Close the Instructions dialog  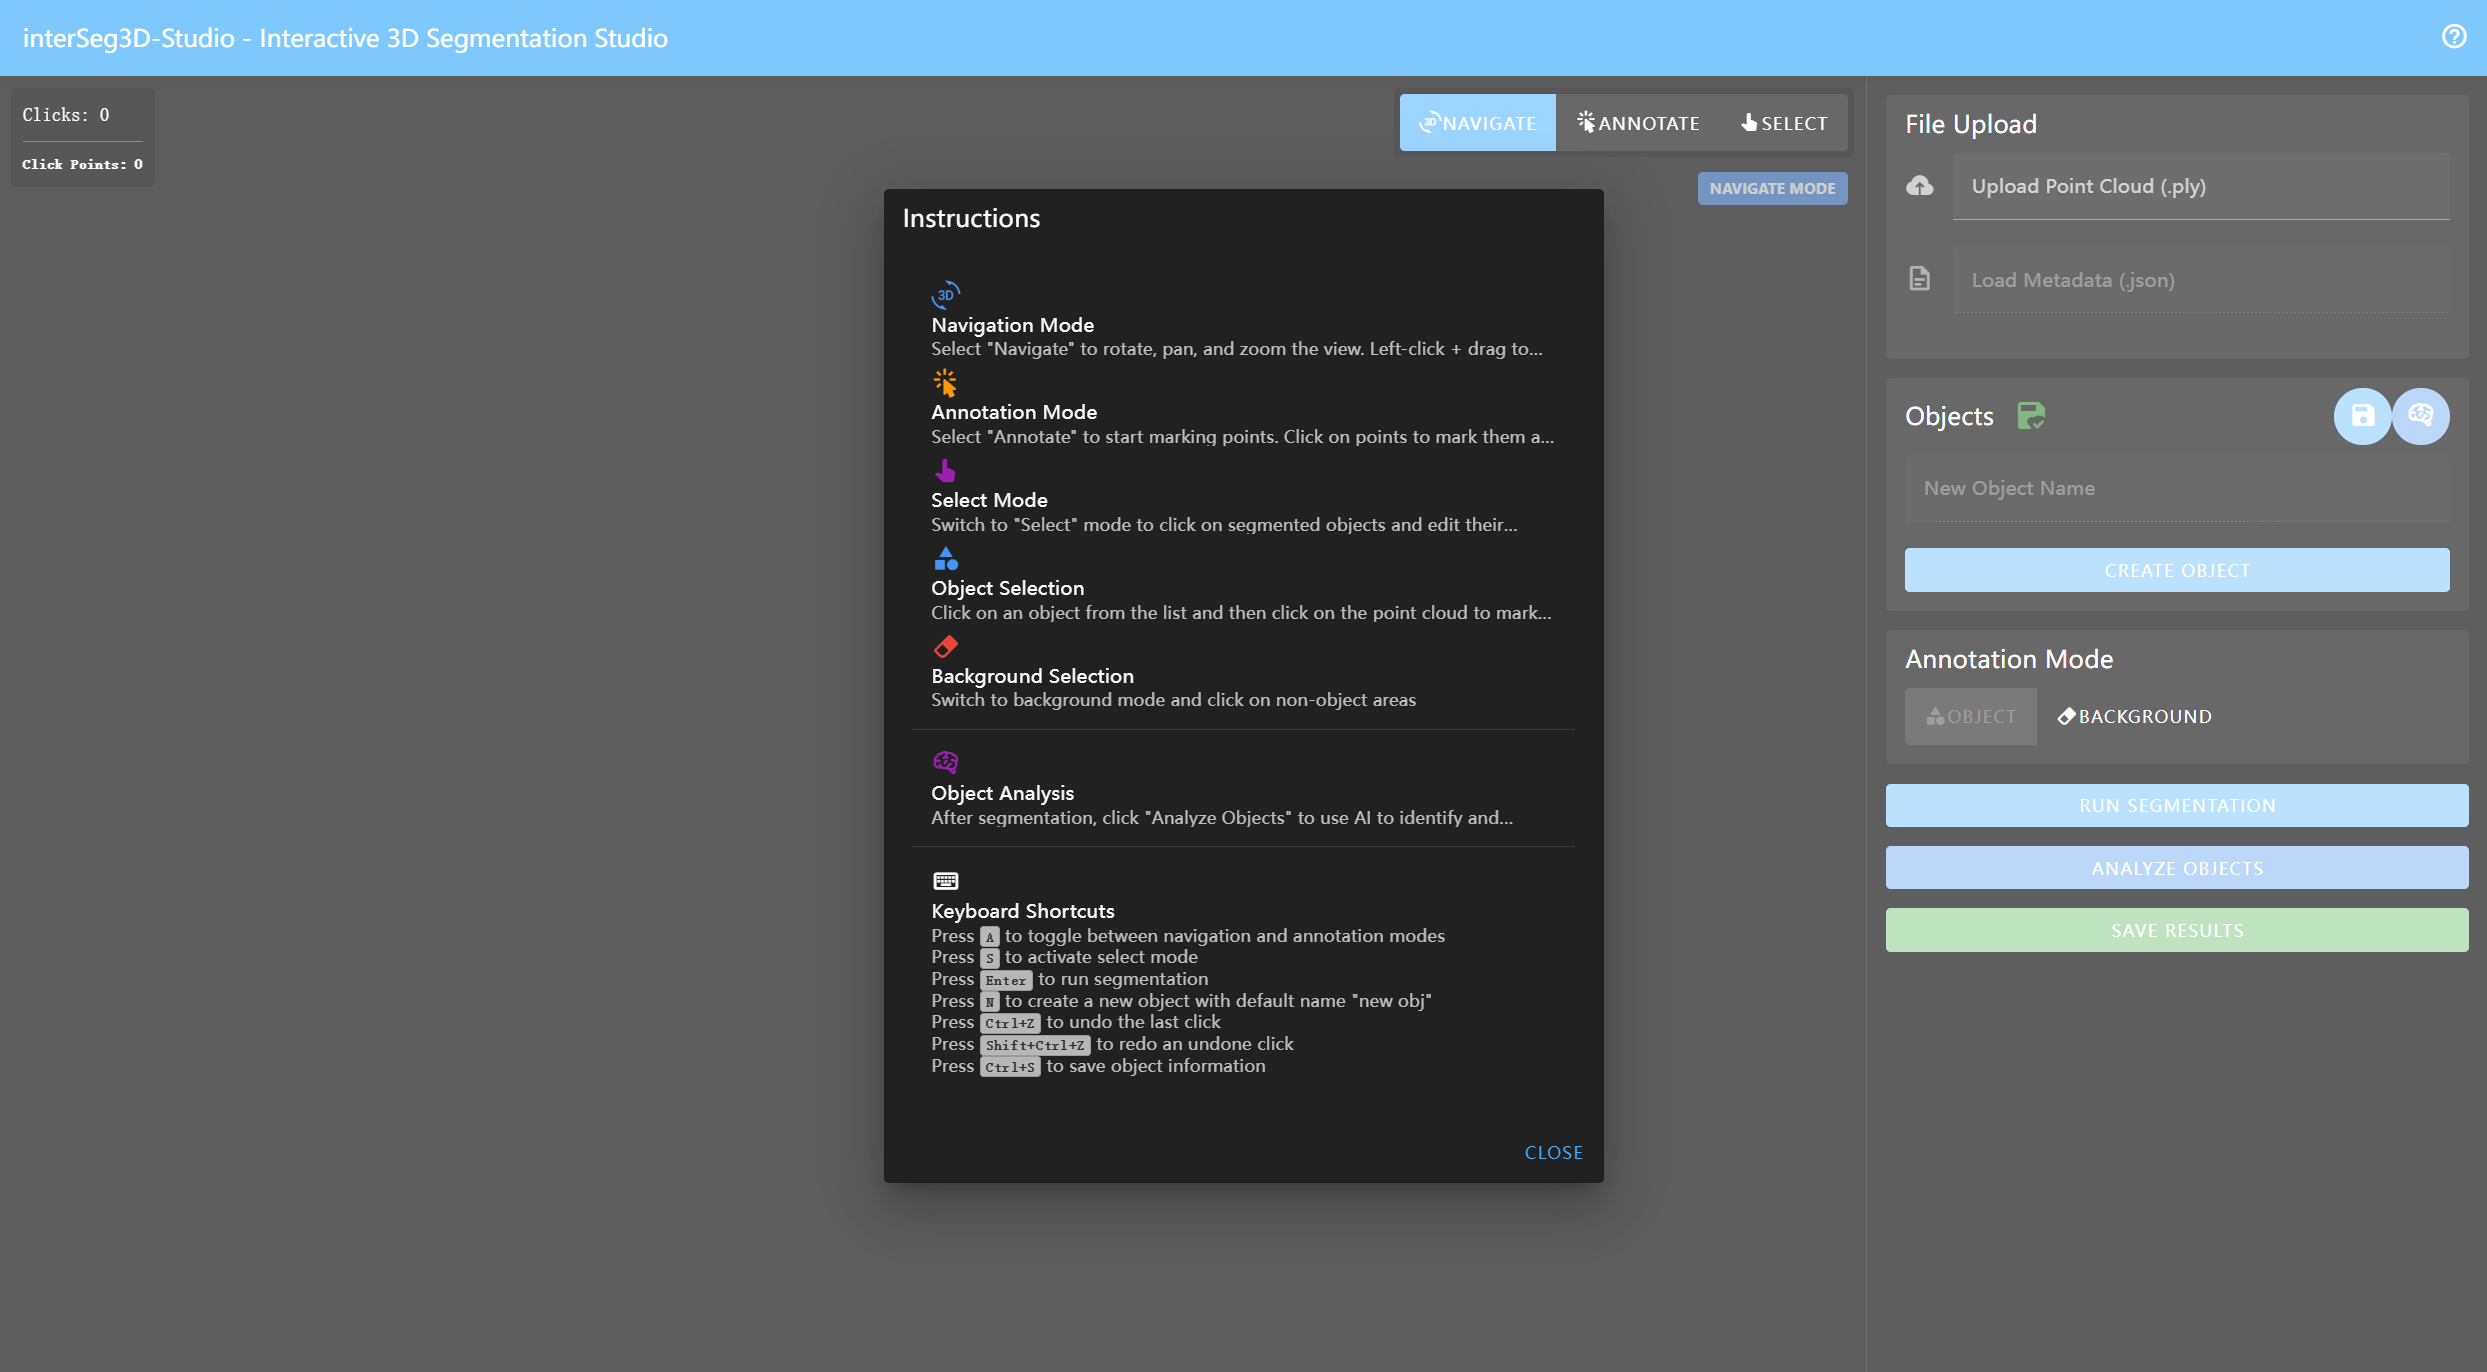(1553, 1152)
